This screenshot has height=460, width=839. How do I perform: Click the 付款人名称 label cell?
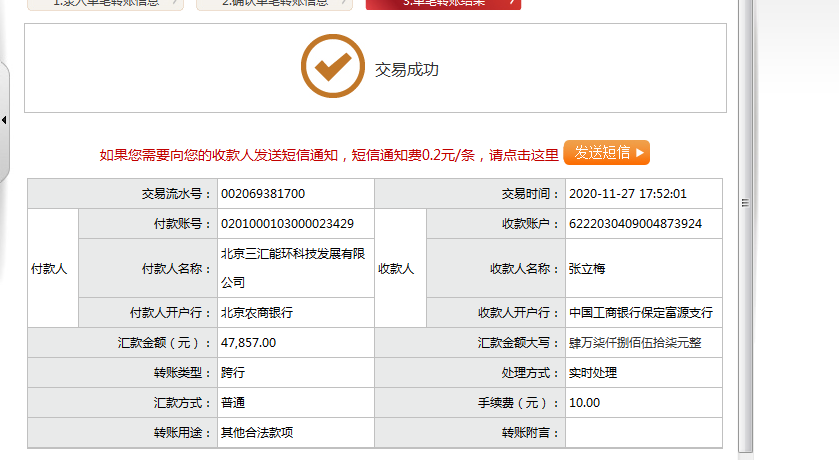pyautogui.click(x=148, y=268)
